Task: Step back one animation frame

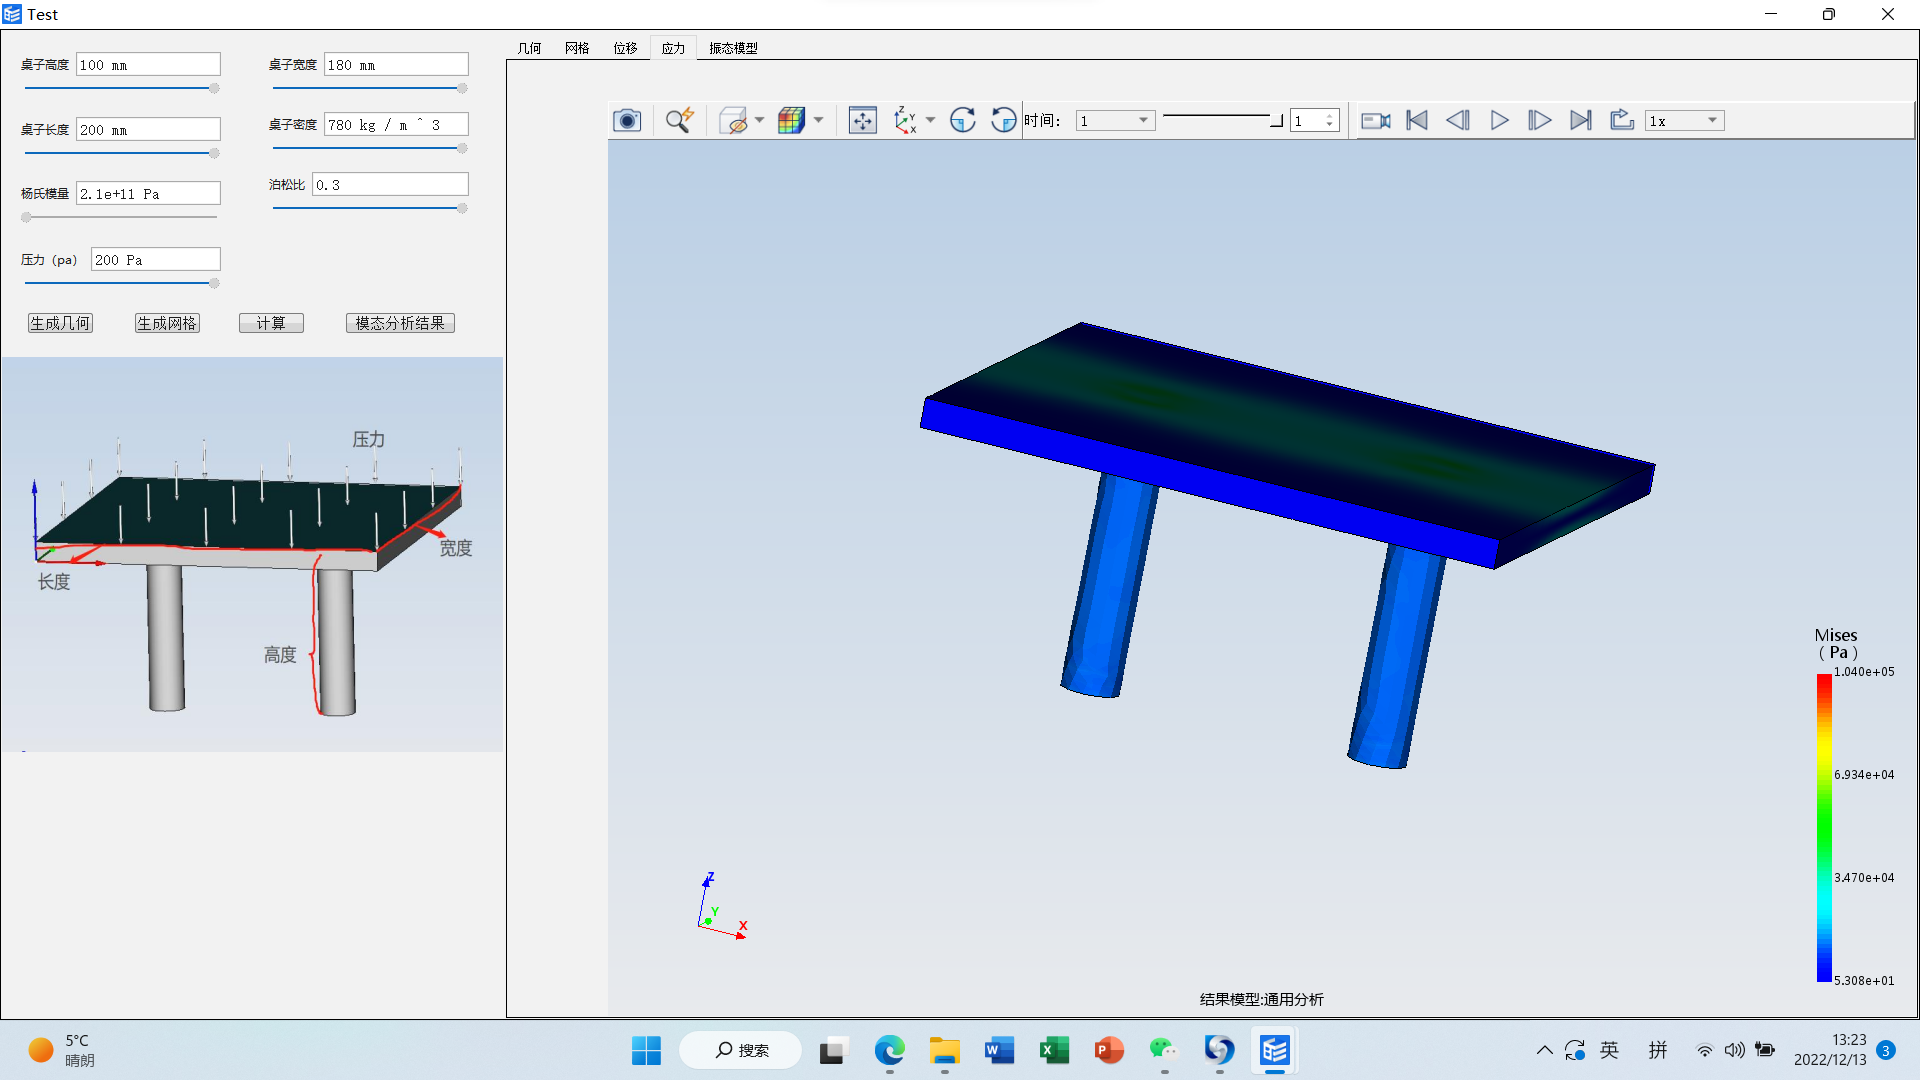Action: click(1458, 121)
